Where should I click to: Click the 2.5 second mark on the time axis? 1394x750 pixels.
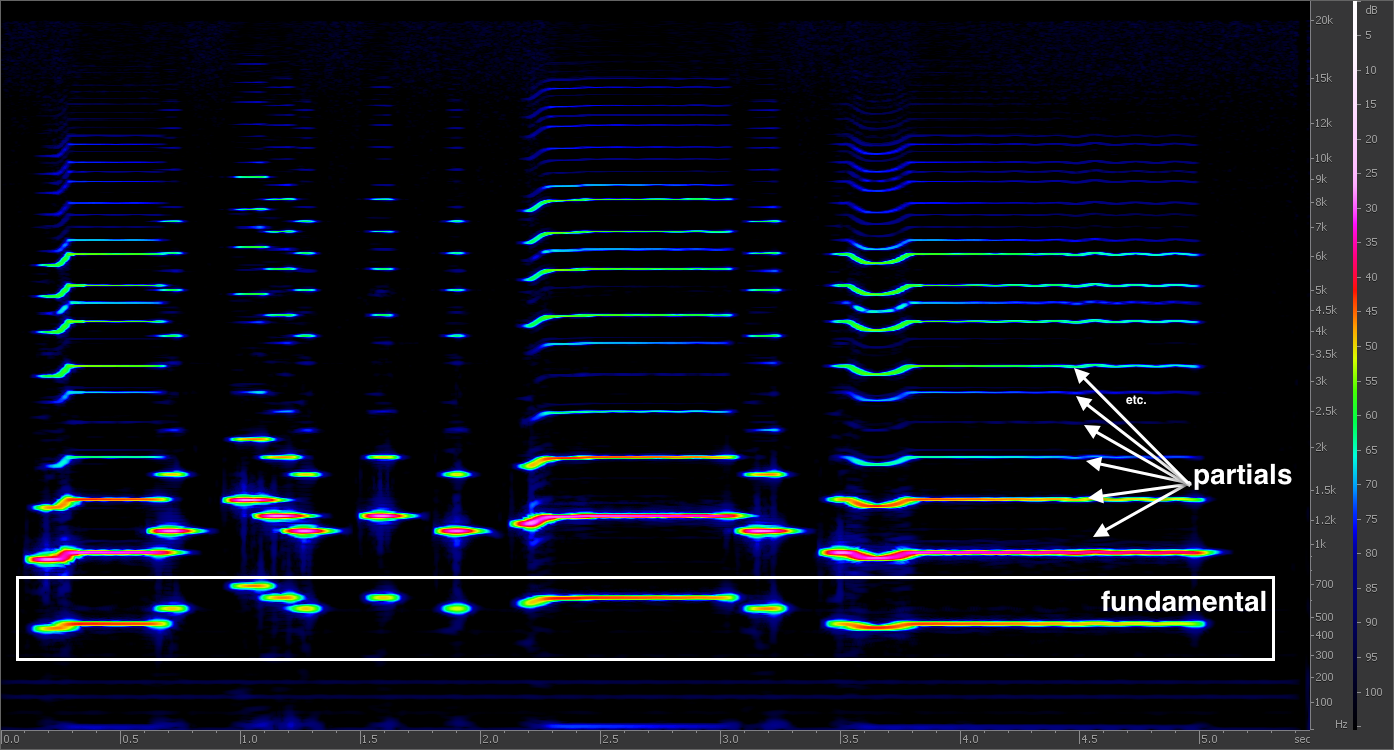[609, 737]
